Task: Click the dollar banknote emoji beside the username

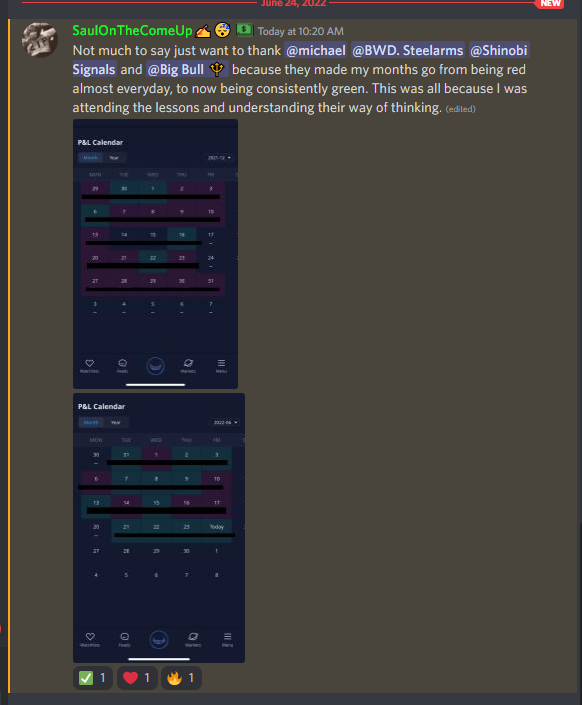Action: pyautogui.click(x=245, y=30)
